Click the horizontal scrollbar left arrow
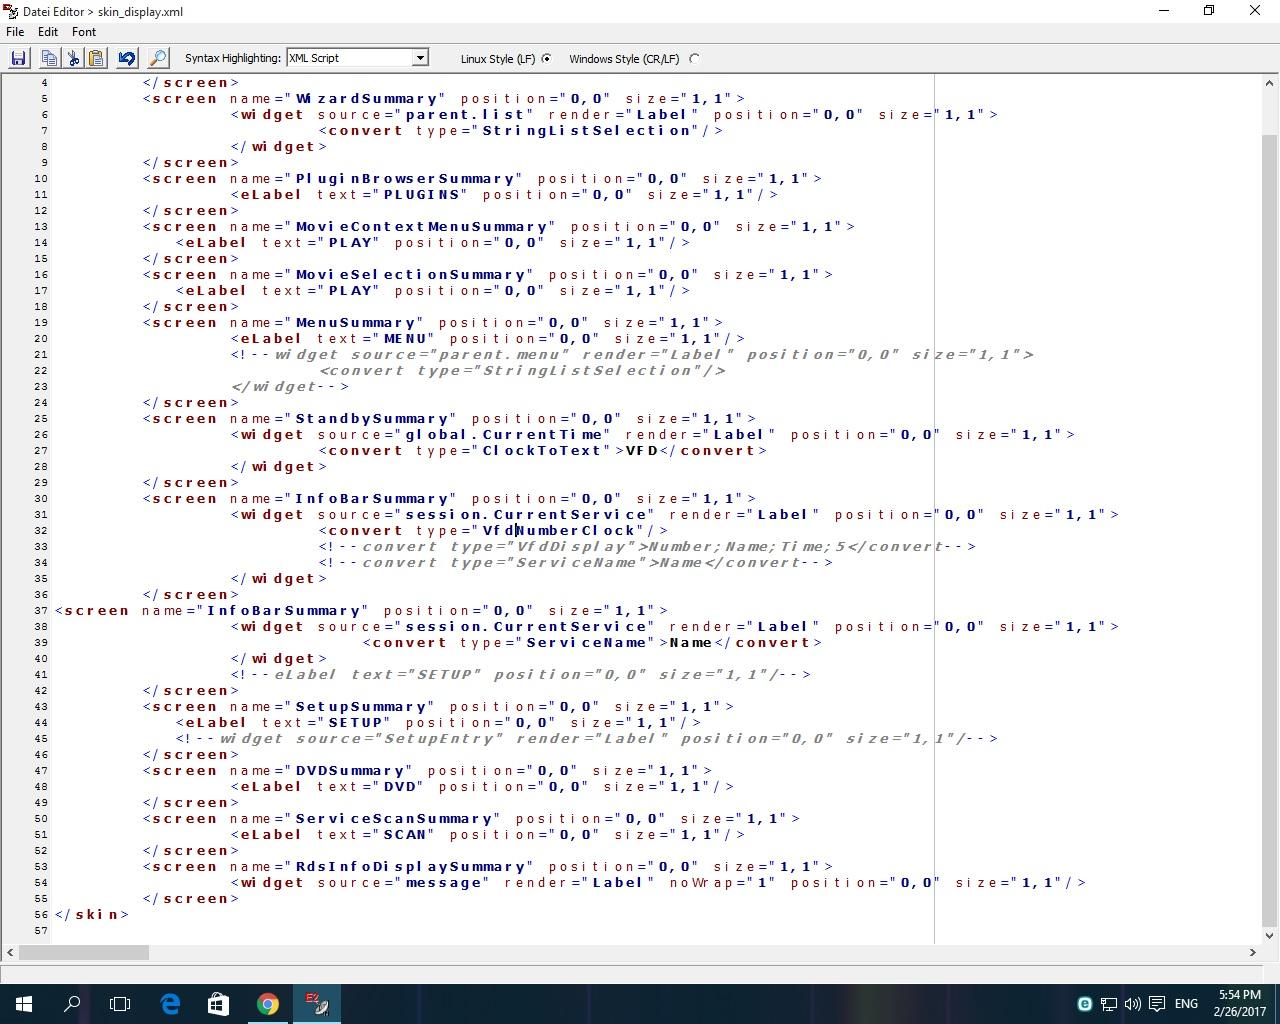The width and height of the screenshot is (1280, 1024). point(10,952)
